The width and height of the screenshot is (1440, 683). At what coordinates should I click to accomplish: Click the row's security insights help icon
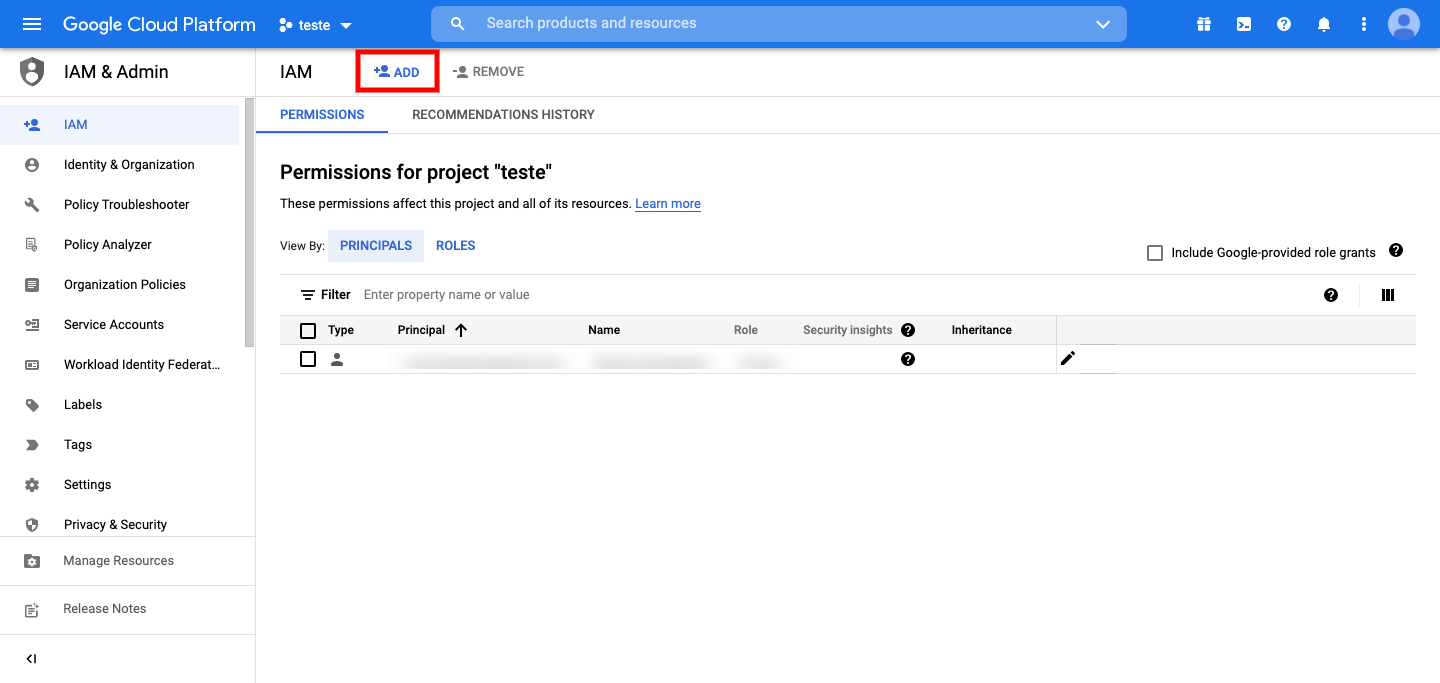coord(908,359)
